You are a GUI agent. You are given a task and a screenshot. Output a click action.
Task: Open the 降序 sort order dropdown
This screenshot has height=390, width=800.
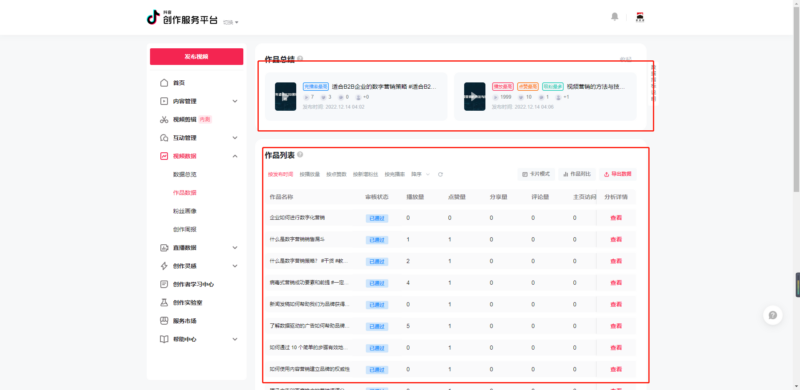point(420,175)
